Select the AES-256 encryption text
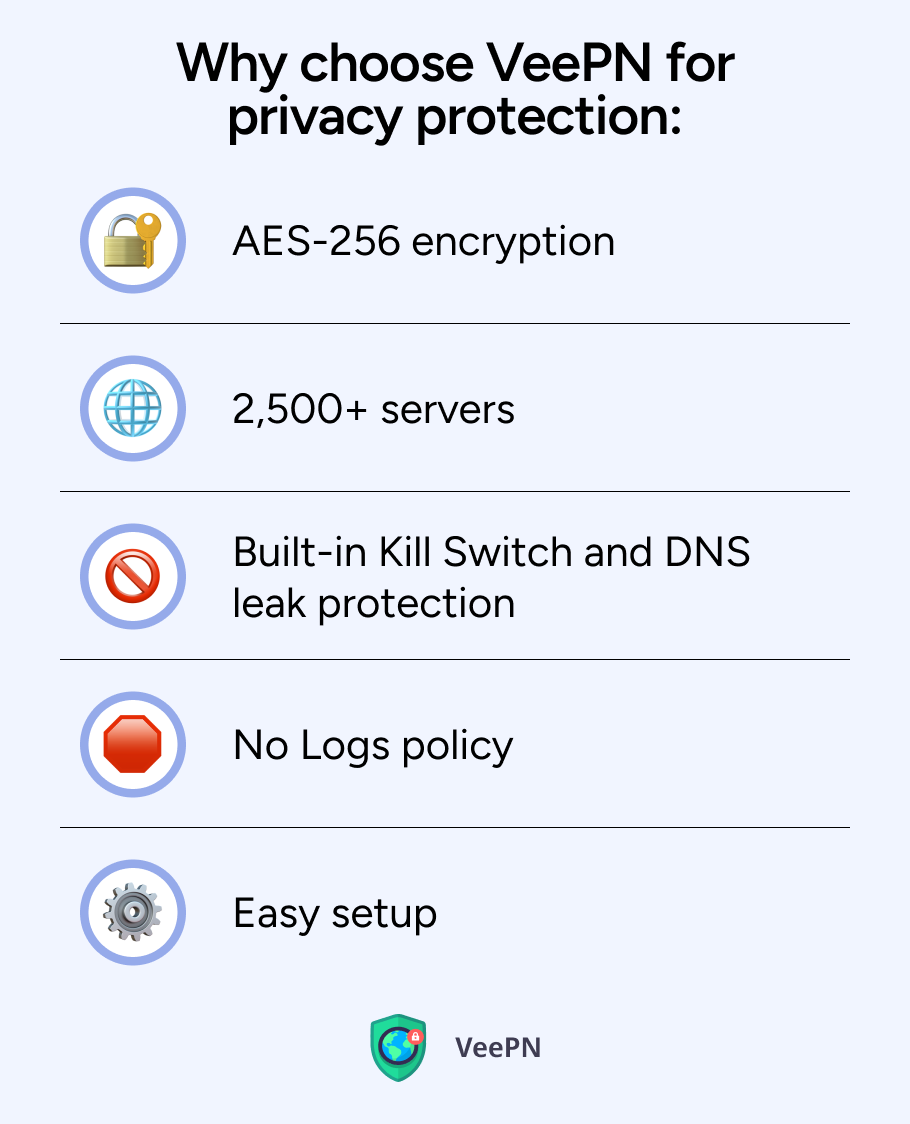The height and width of the screenshot is (1124, 910). click(424, 242)
